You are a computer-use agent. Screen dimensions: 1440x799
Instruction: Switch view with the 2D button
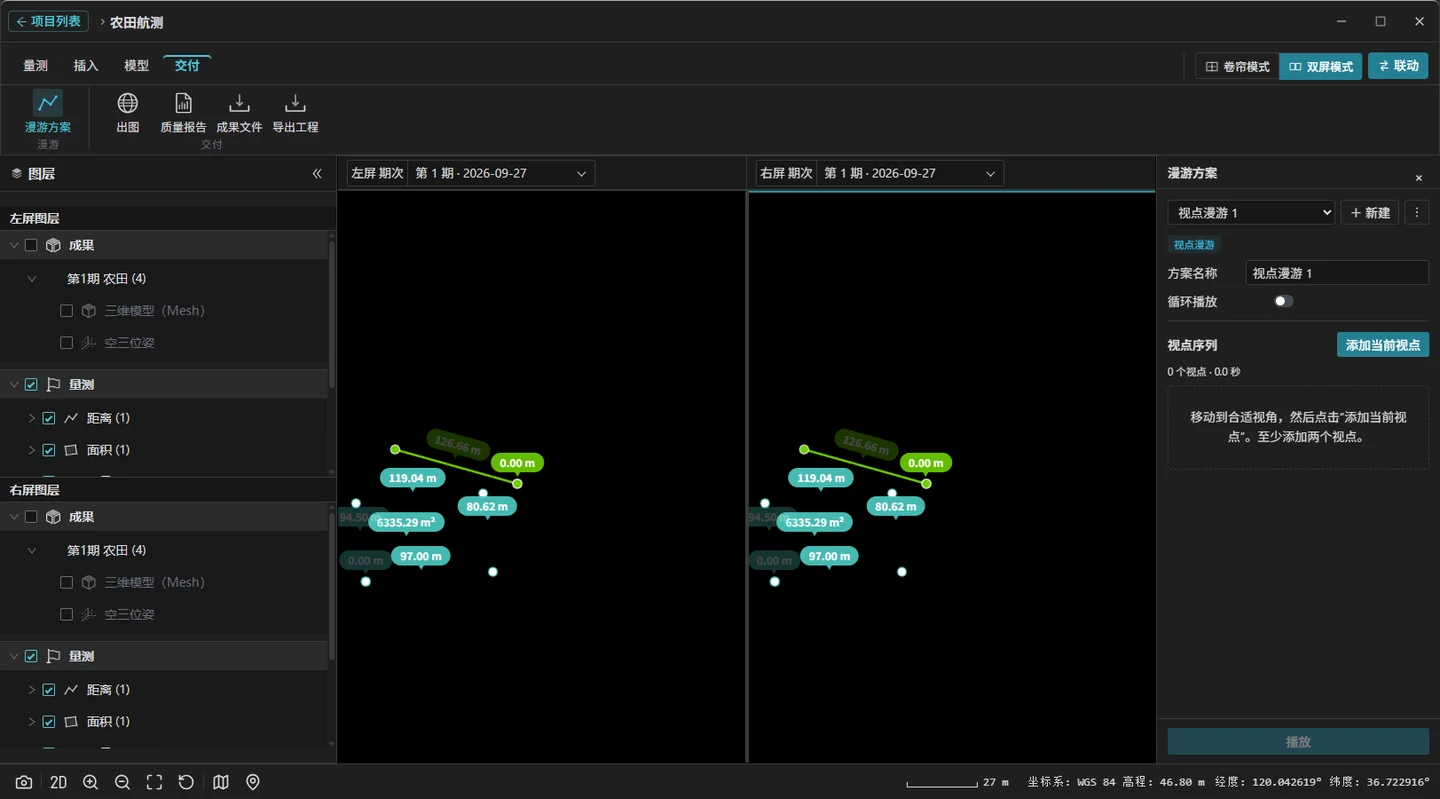pyautogui.click(x=58, y=782)
